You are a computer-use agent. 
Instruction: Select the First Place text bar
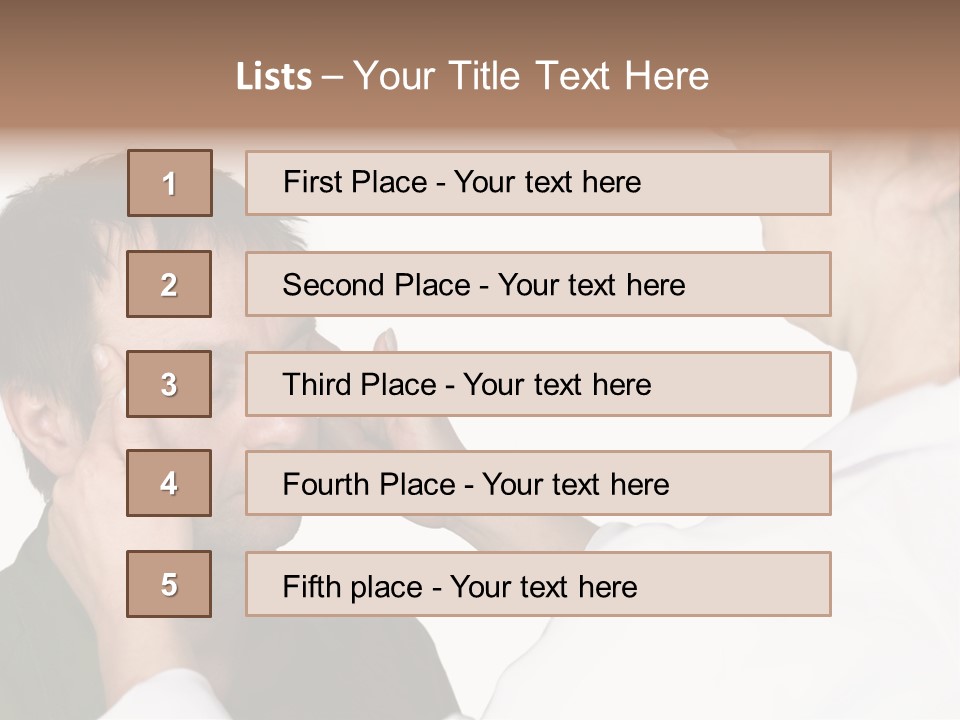538,183
